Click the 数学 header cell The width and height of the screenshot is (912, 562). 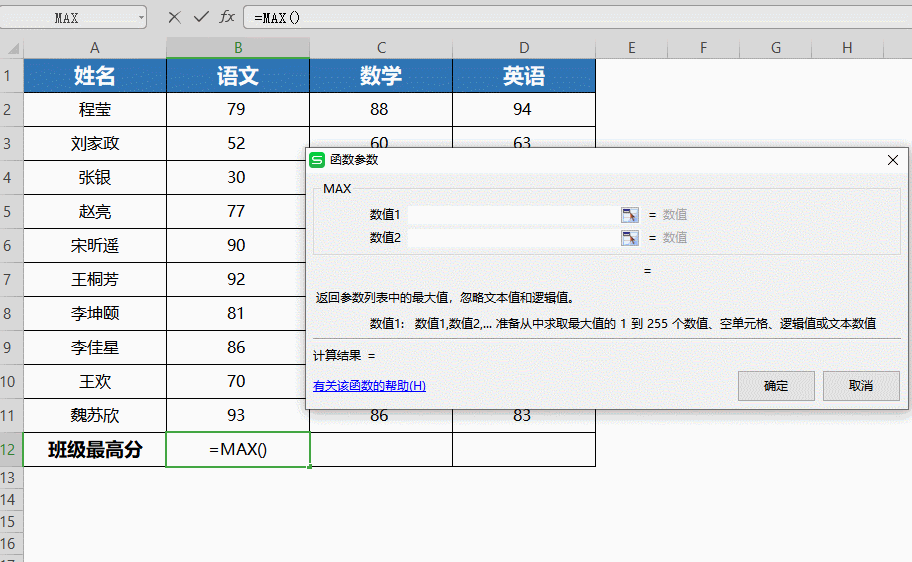point(381,76)
